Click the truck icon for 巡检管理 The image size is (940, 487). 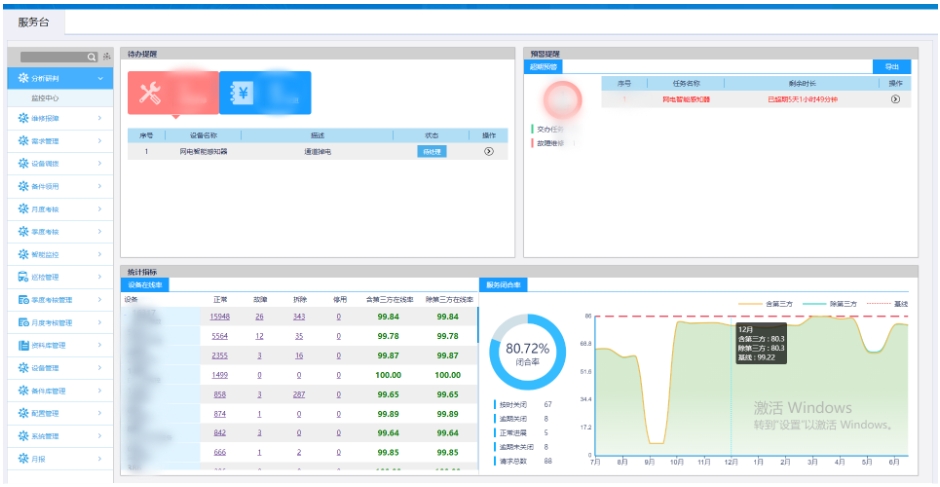tap(23, 277)
